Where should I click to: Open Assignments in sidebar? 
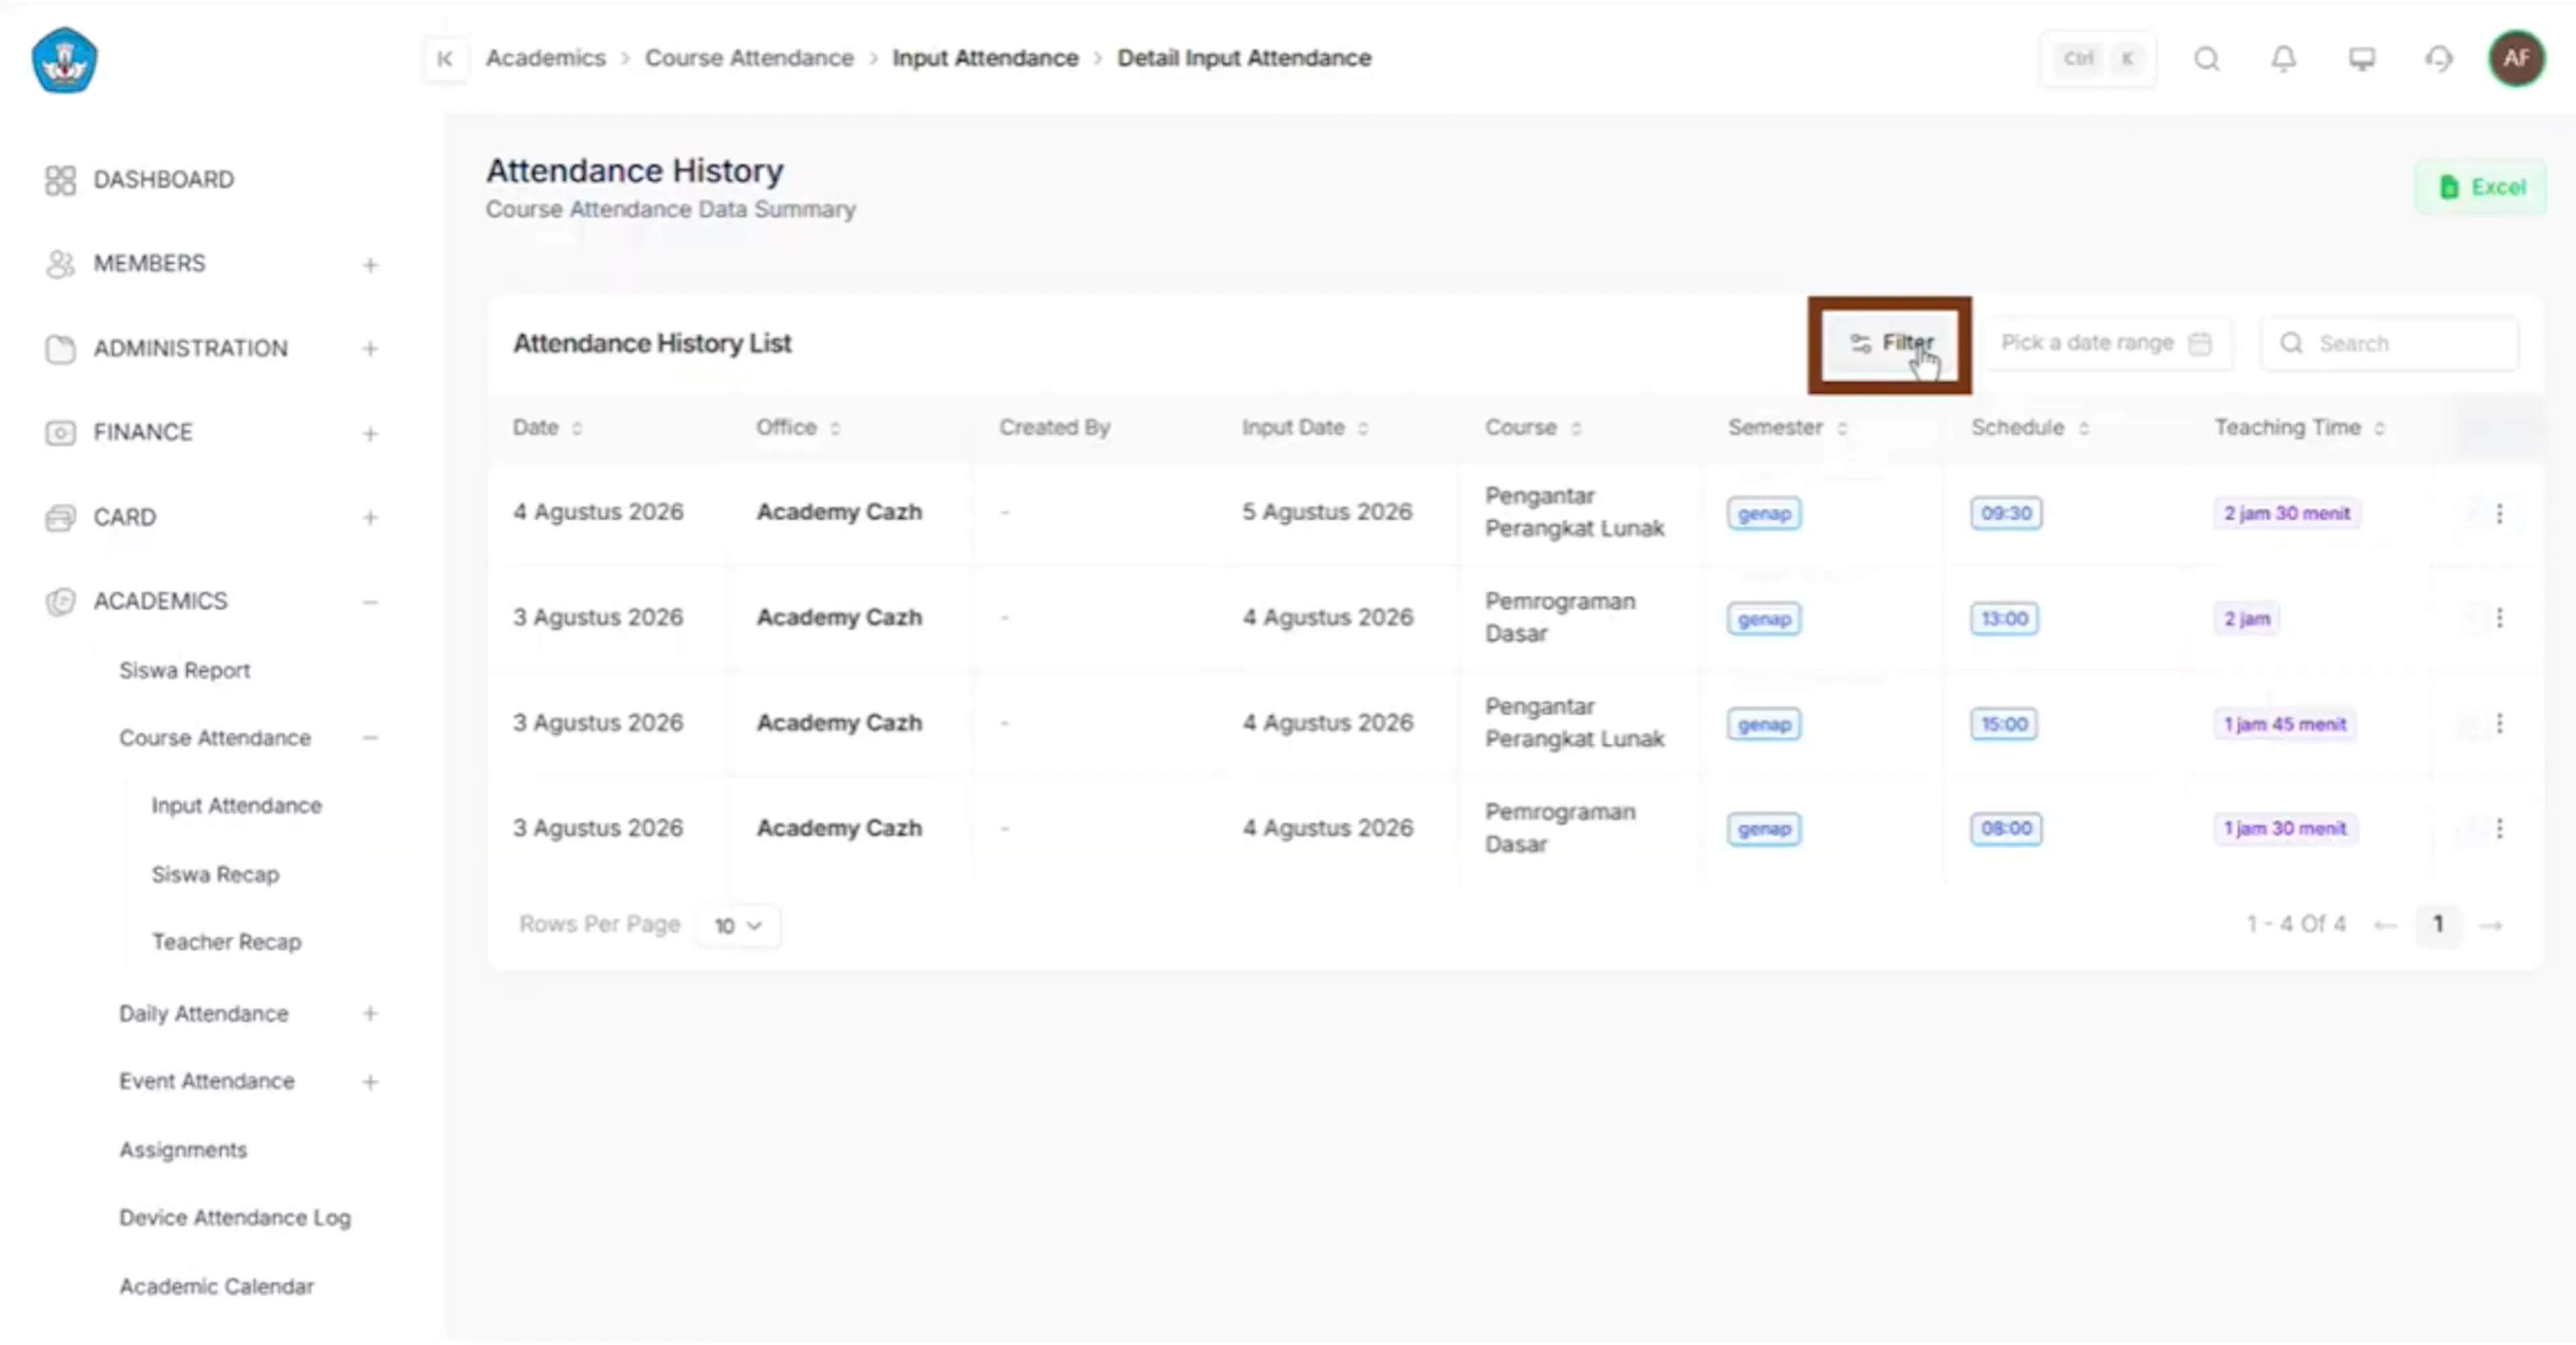[183, 1150]
